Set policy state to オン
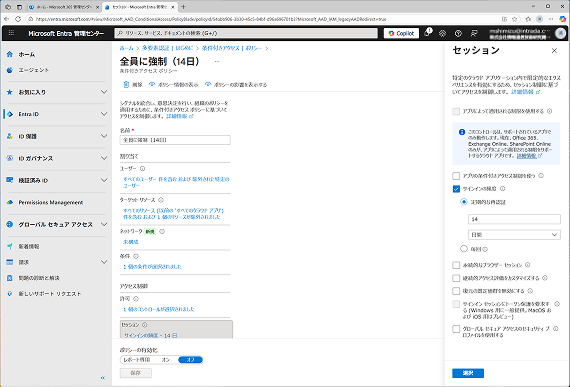 pyautogui.click(x=166, y=360)
